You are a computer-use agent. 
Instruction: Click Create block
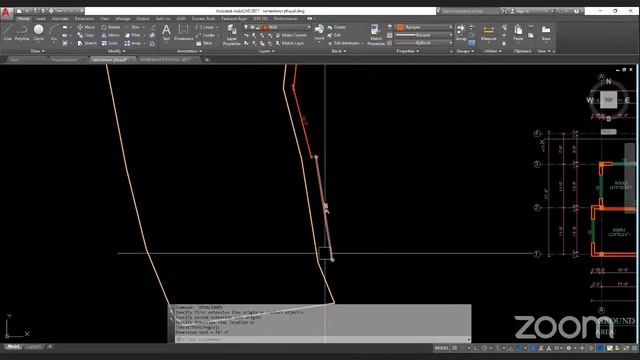(x=337, y=27)
